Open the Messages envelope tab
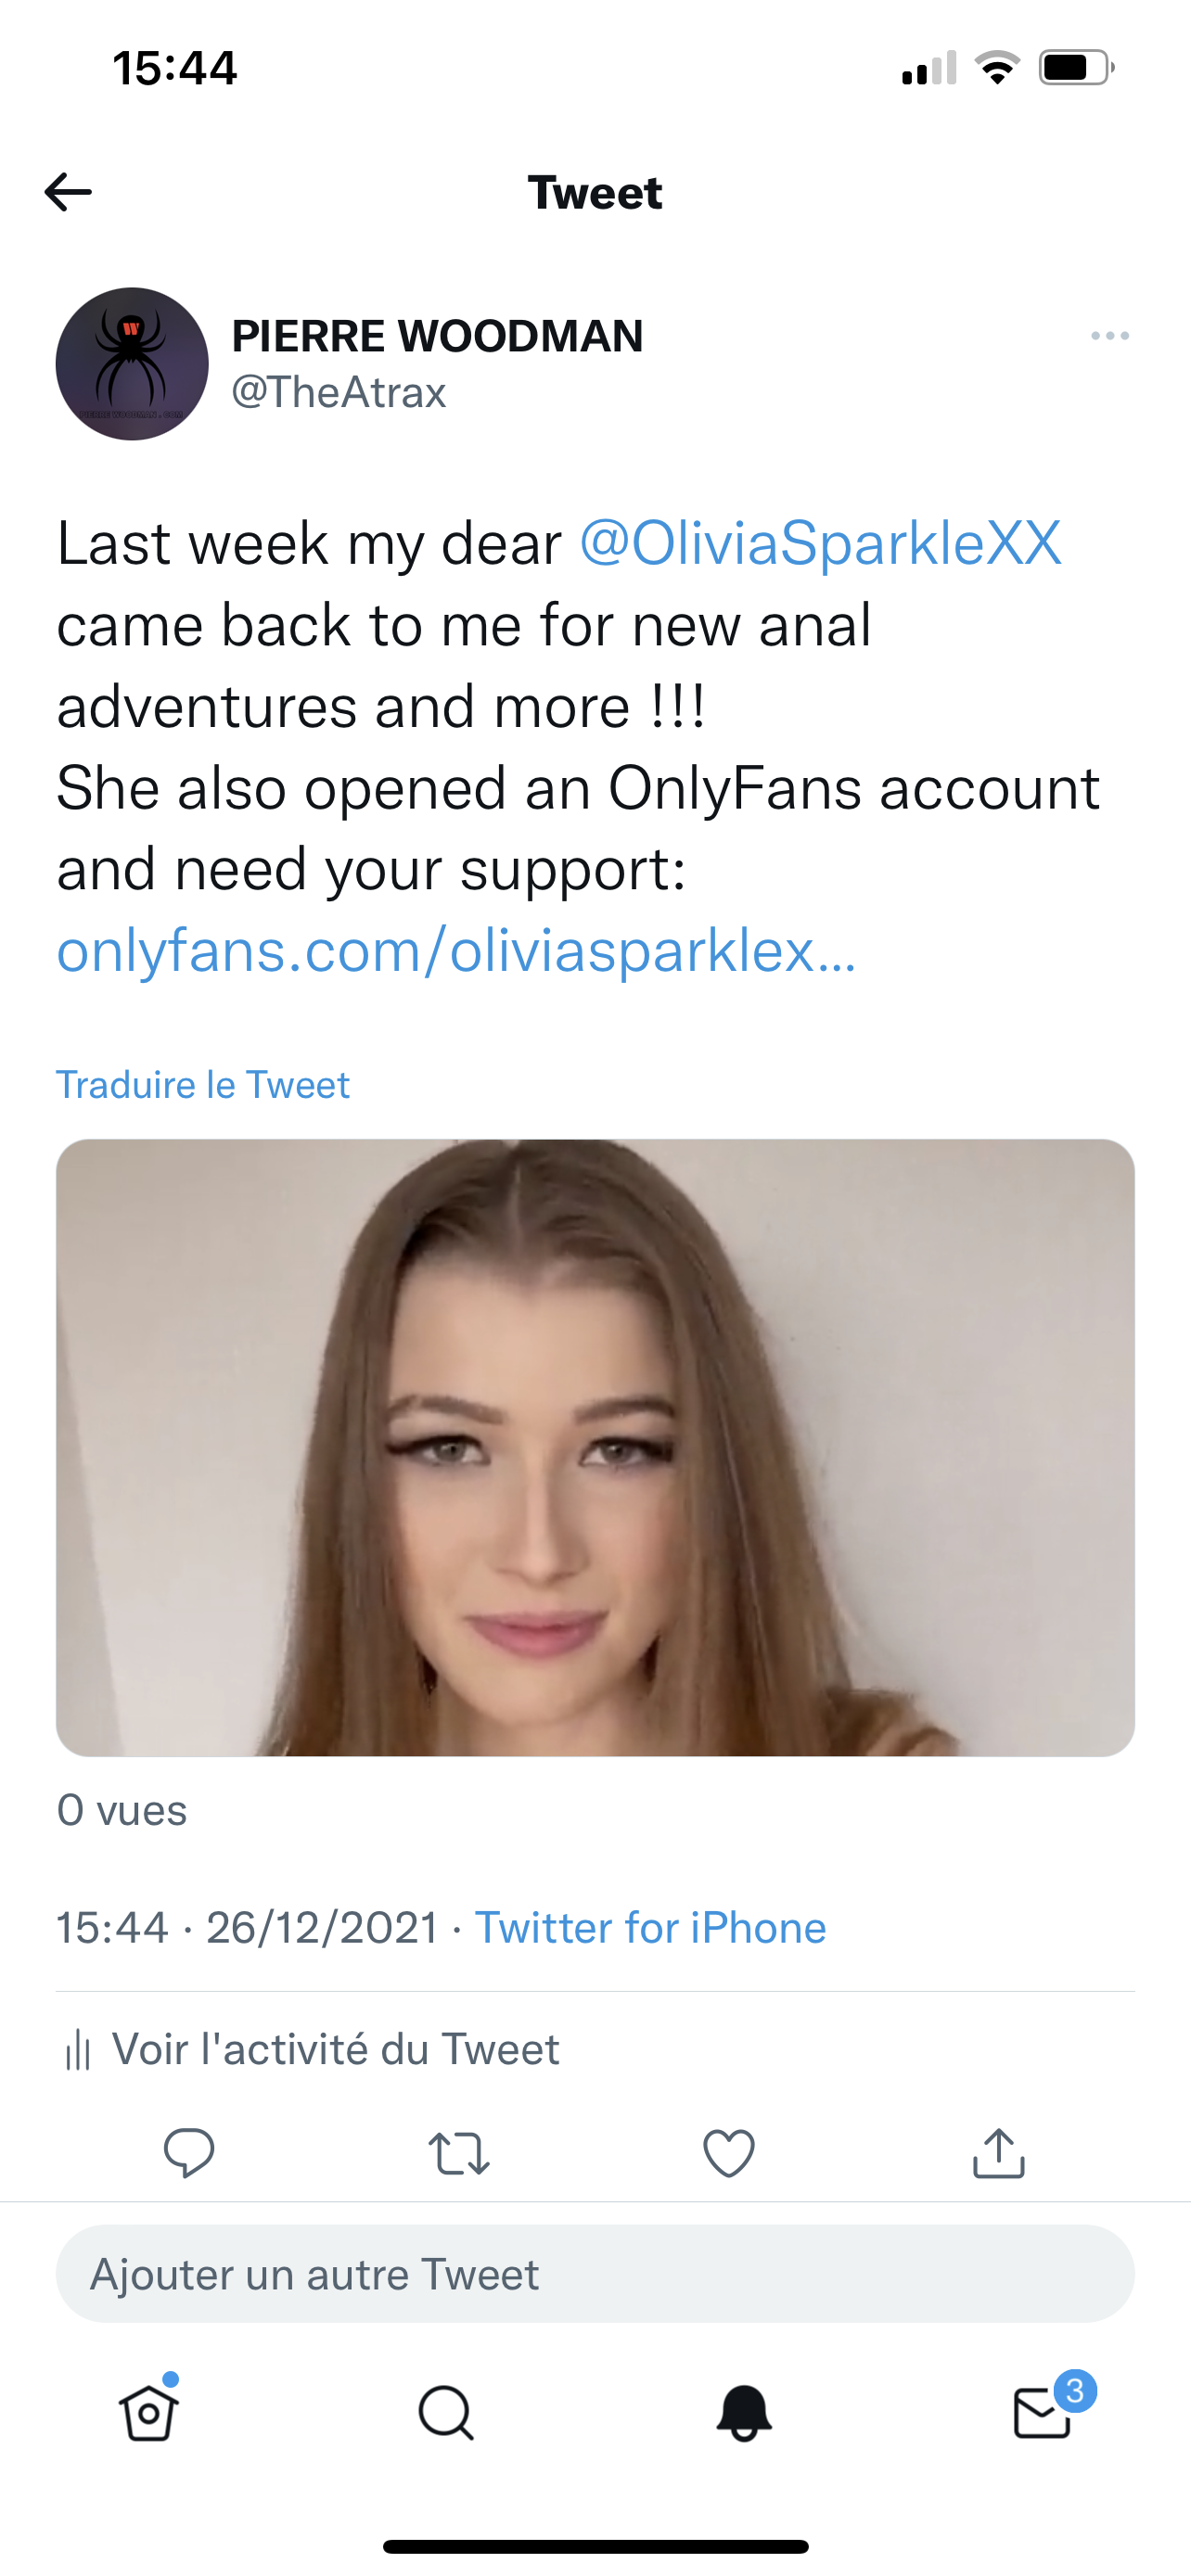This screenshot has height=2576, width=1191. pos(1042,2413)
